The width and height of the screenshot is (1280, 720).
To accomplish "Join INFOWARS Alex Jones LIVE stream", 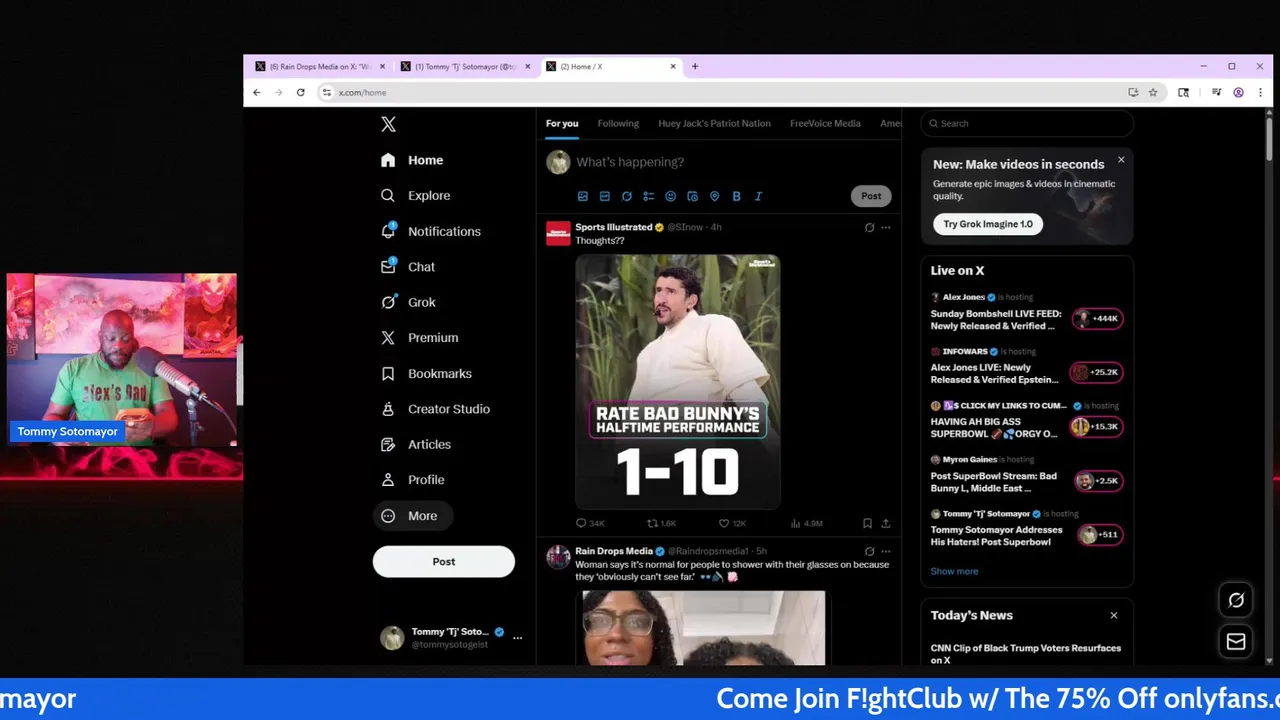I will point(1027,366).
